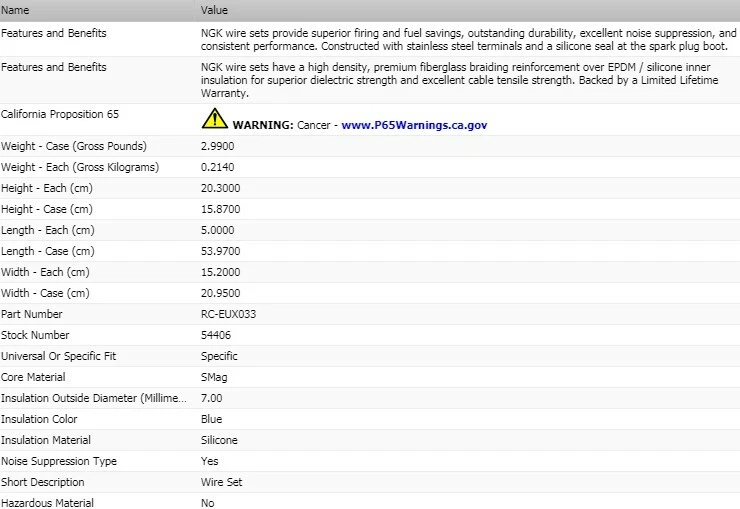Select the Part Number value RC-EUX033
The image size is (740, 509).
(x=228, y=314)
